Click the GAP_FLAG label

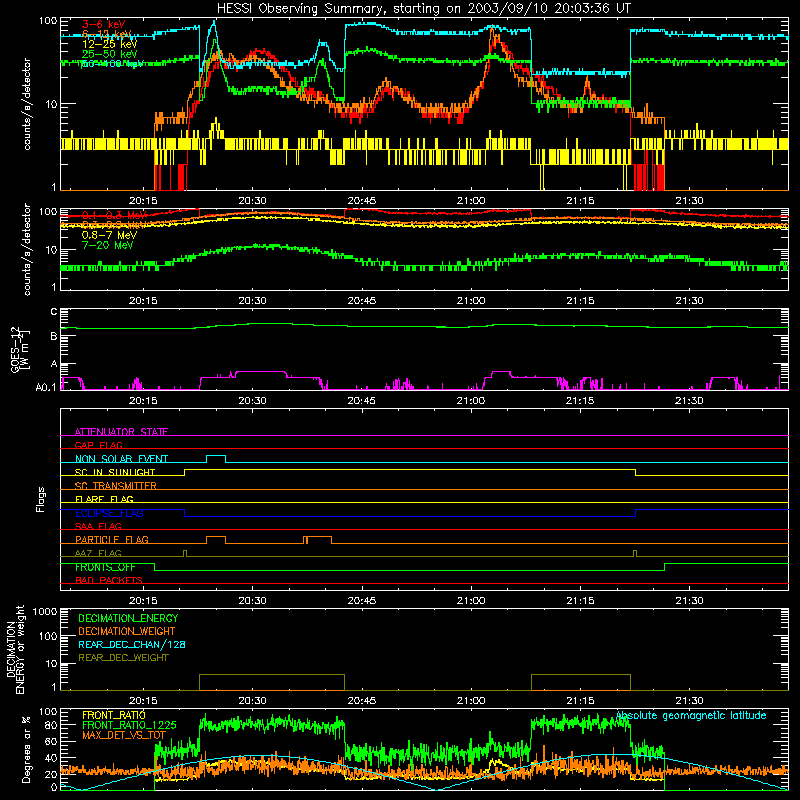tap(98, 445)
